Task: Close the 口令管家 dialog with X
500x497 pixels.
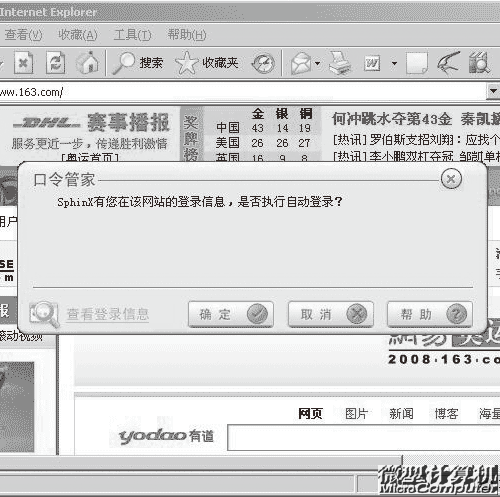Action: 451,179
